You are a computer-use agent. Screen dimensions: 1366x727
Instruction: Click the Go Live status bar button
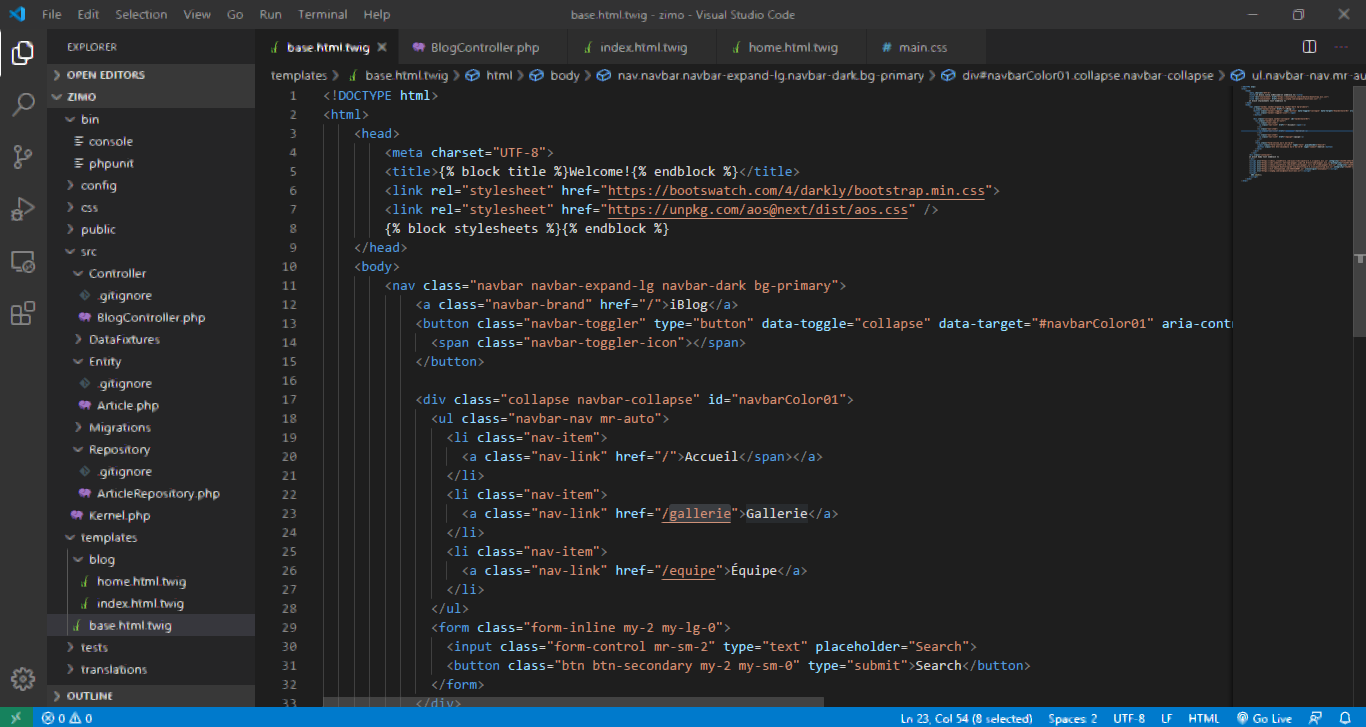(x=1264, y=718)
